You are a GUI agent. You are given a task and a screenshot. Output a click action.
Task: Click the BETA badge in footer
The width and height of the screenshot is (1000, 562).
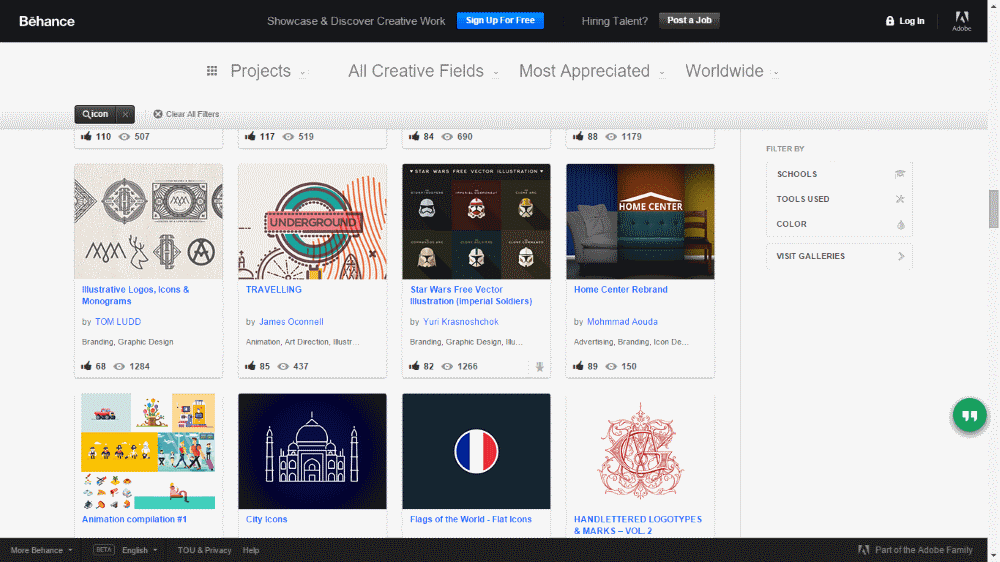[x=103, y=549]
